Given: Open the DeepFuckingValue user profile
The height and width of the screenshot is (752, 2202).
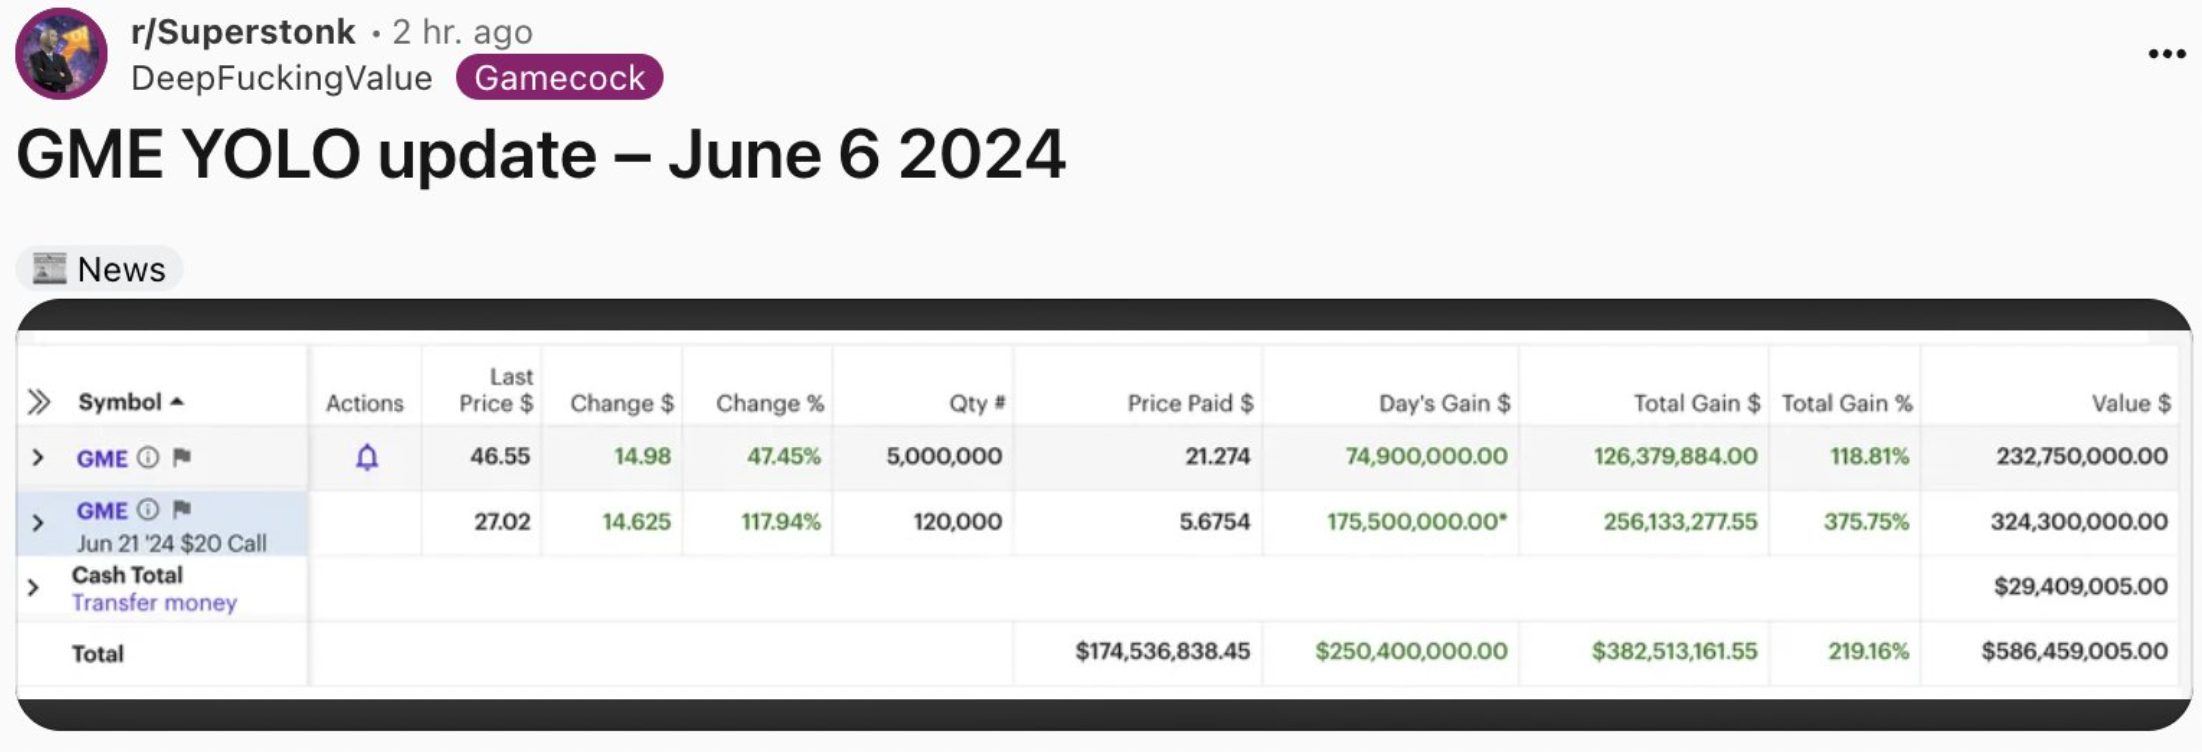Looking at the screenshot, I should (x=281, y=78).
